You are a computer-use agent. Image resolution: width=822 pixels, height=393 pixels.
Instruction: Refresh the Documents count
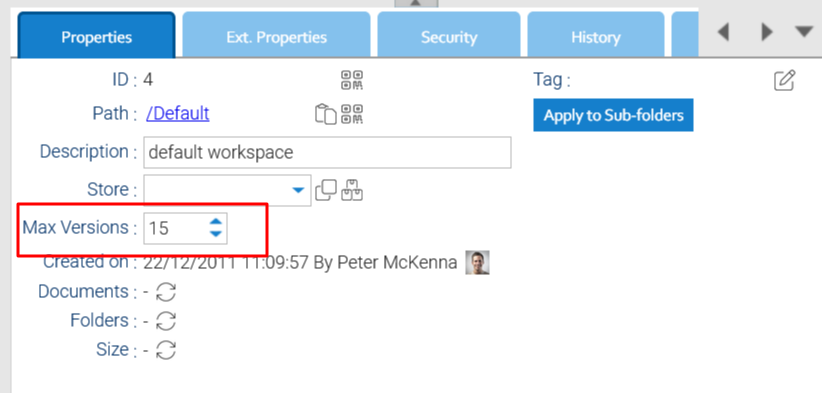(x=166, y=292)
